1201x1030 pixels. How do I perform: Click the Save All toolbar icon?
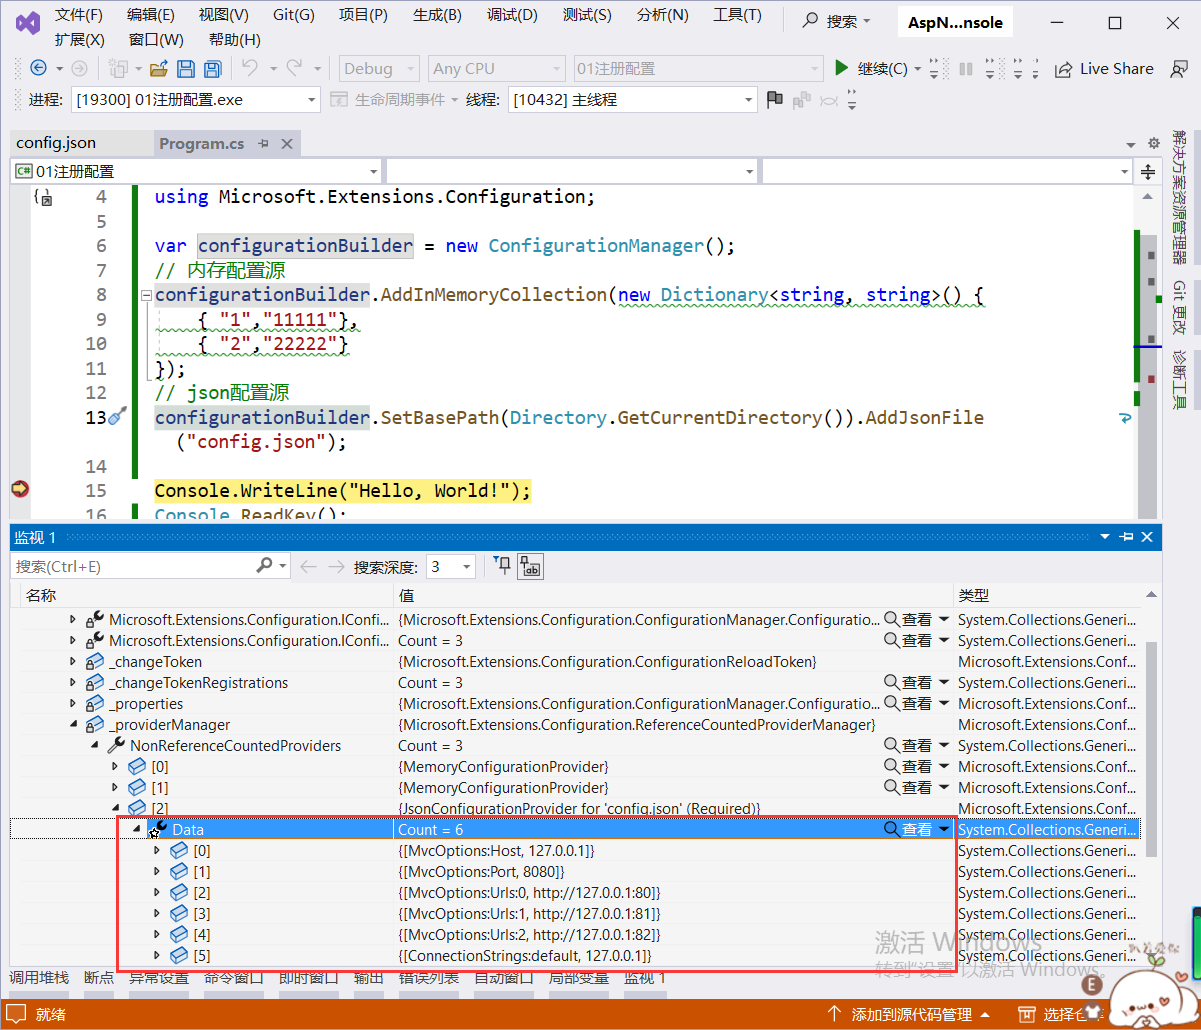pos(211,69)
